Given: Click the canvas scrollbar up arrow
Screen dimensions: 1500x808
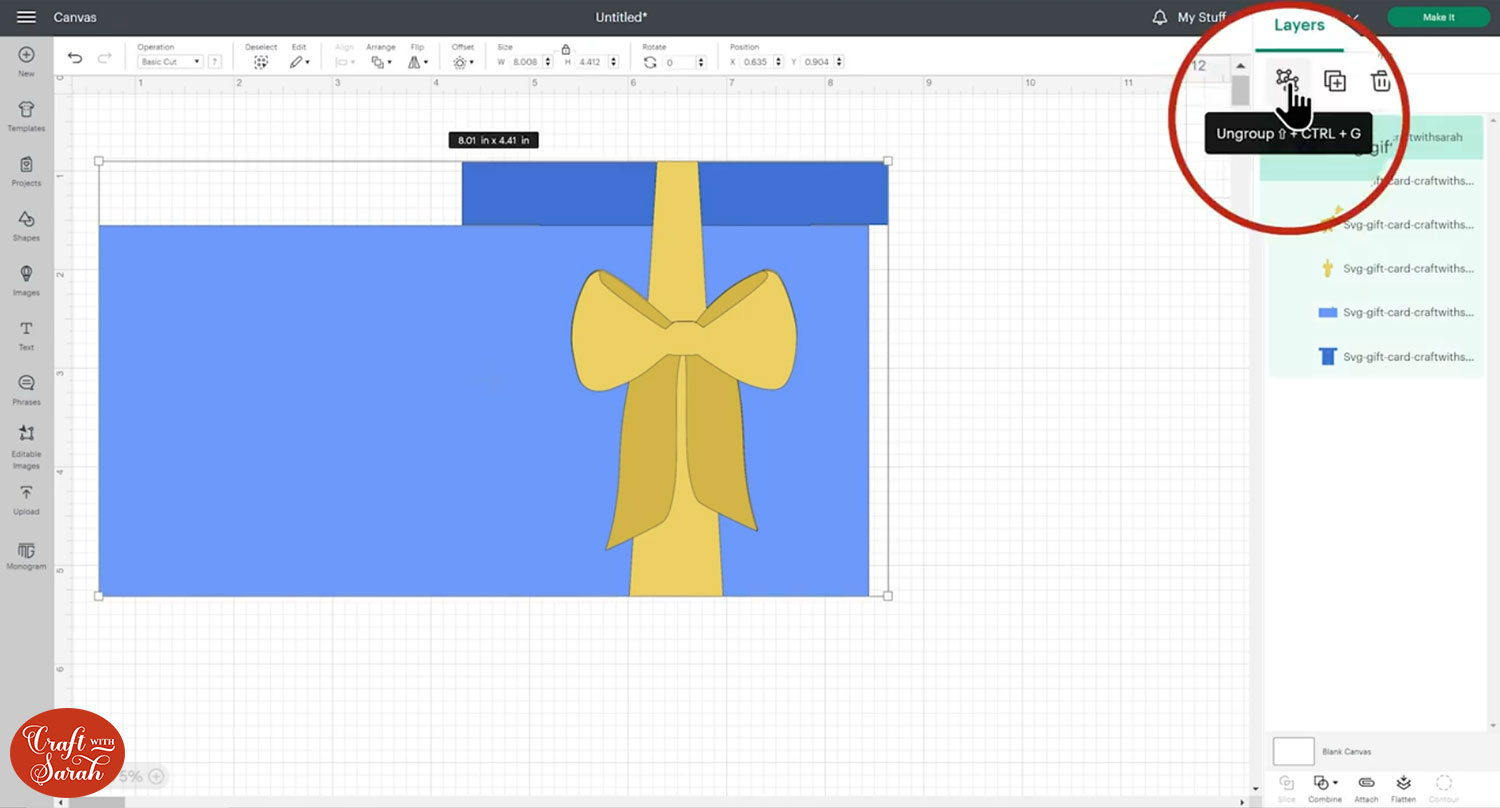Looking at the screenshot, I should [x=1240, y=66].
